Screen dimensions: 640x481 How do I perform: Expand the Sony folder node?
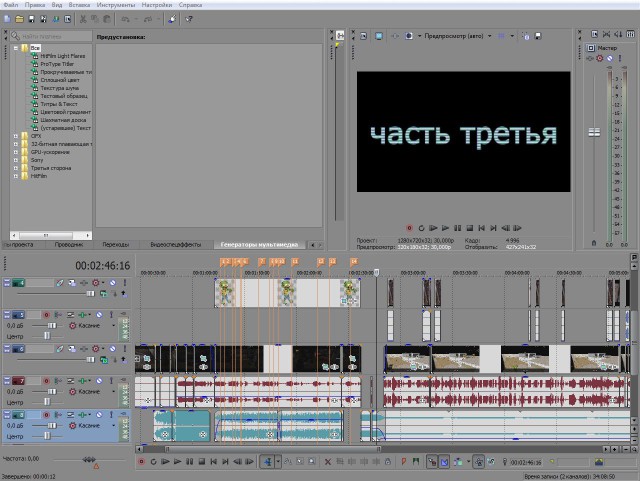tap(14, 160)
